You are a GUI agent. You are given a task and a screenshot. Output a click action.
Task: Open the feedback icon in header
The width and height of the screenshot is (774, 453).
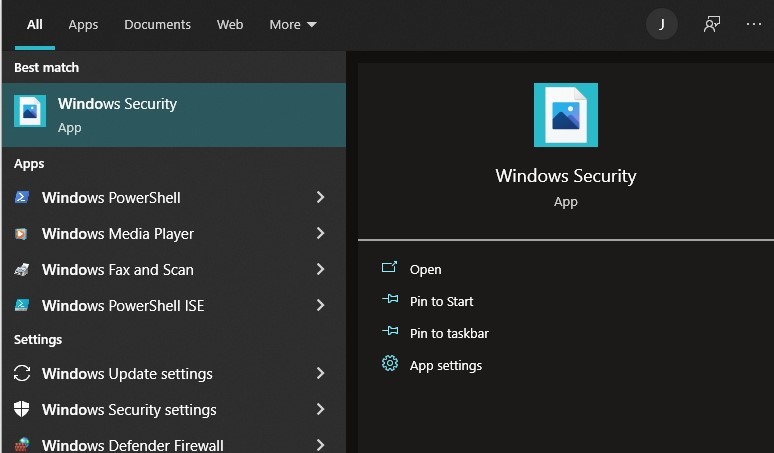tap(711, 24)
